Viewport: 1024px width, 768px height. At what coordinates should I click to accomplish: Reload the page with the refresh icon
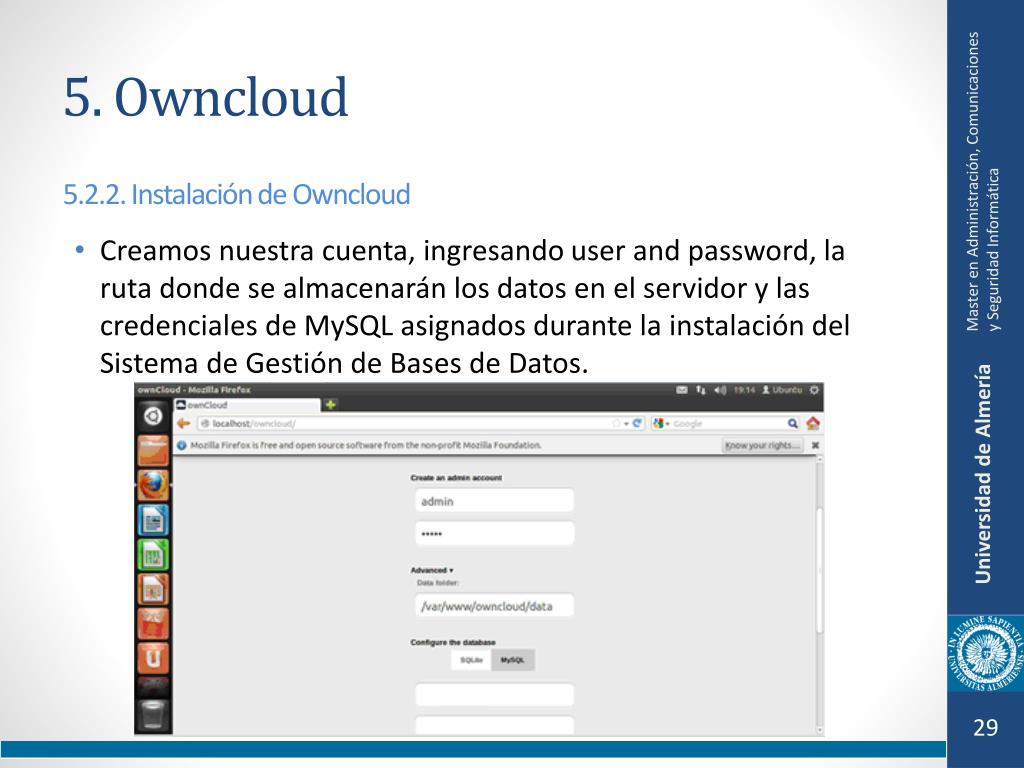tap(637, 423)
